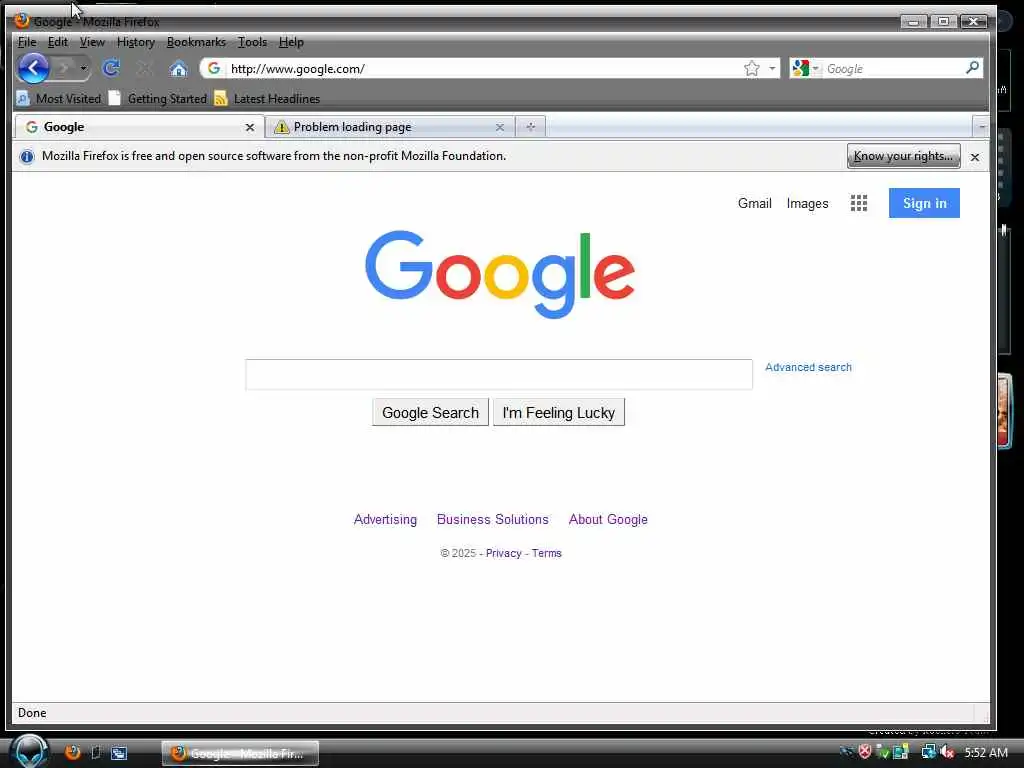Screen dimensions: 1024x768
Task: Open Latest Headlines feed bookmark
Action: (x=267, y=99)
